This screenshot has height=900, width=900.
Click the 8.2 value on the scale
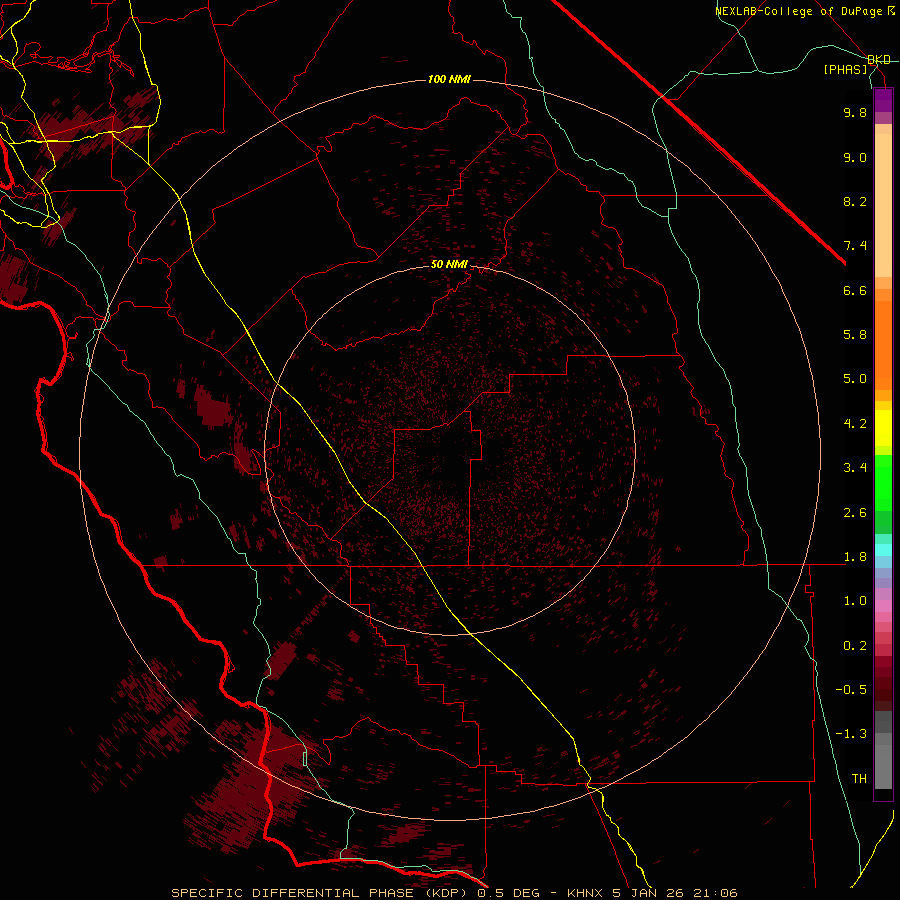pyautogui.click(x=855, y=201)
